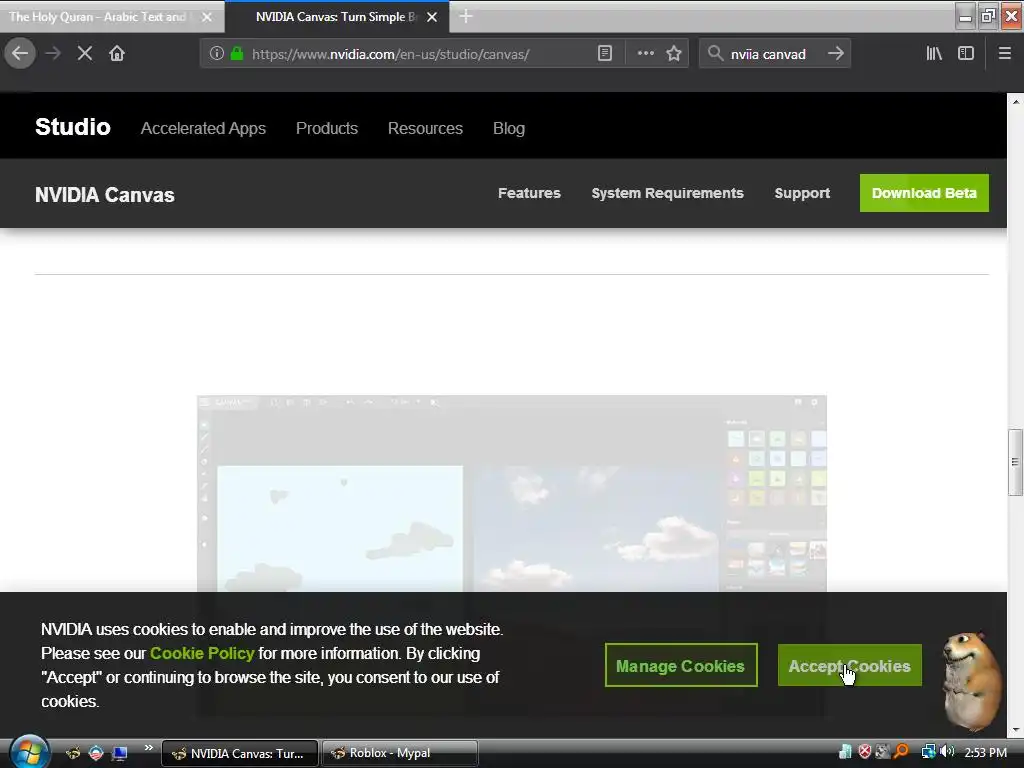Switch to Roblox - Mypal taskbar window
This screenshot has height=768, width=1024.
pyautogui.click(x=400, y=753)
